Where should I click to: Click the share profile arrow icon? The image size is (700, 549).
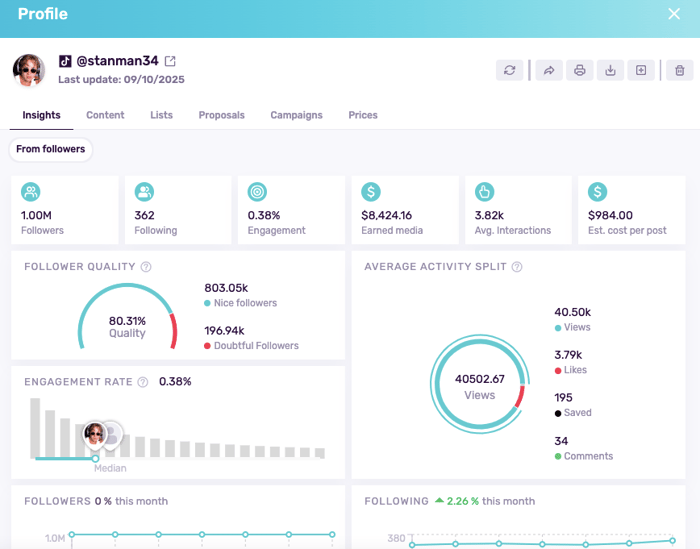point(549,70)
